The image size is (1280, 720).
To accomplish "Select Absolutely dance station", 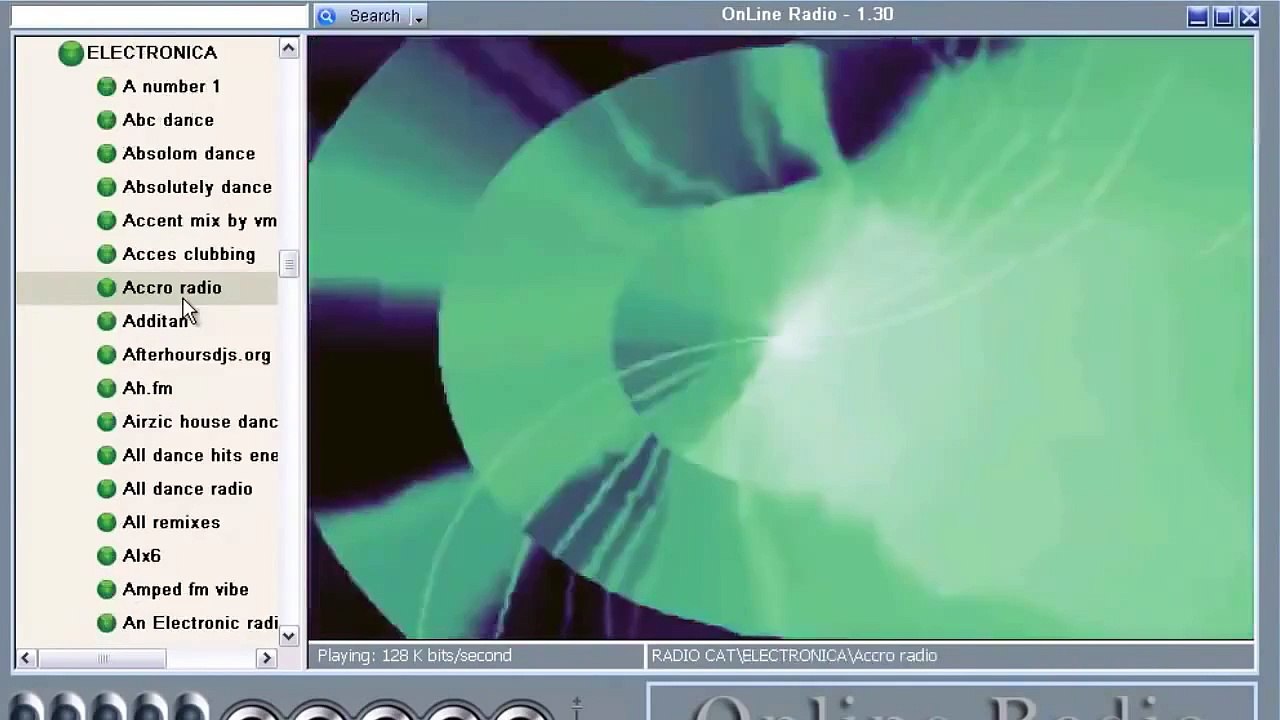I will 197,187.
